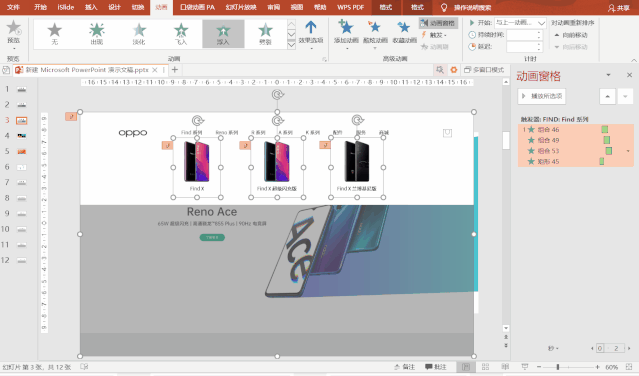Add a new document tab with plus

(x=175, y=70)
